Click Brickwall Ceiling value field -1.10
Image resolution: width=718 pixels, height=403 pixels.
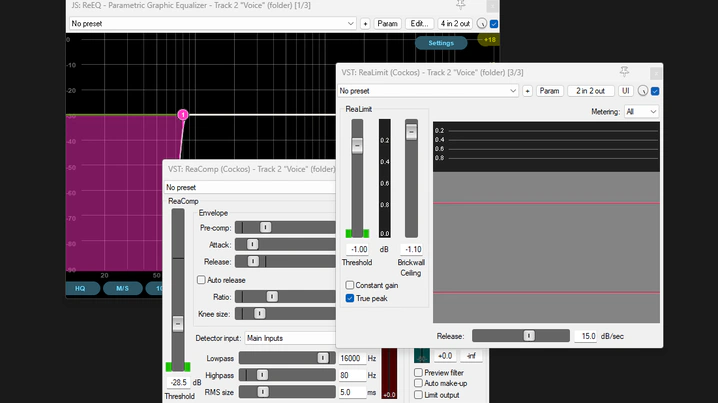click(412, 249)
